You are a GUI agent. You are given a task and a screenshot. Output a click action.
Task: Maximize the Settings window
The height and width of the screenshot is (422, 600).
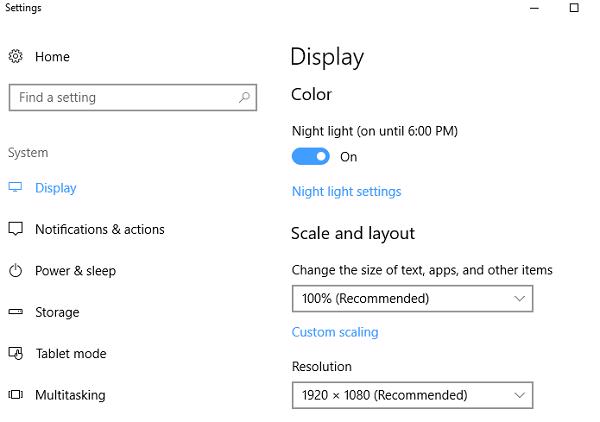point(574,8)
